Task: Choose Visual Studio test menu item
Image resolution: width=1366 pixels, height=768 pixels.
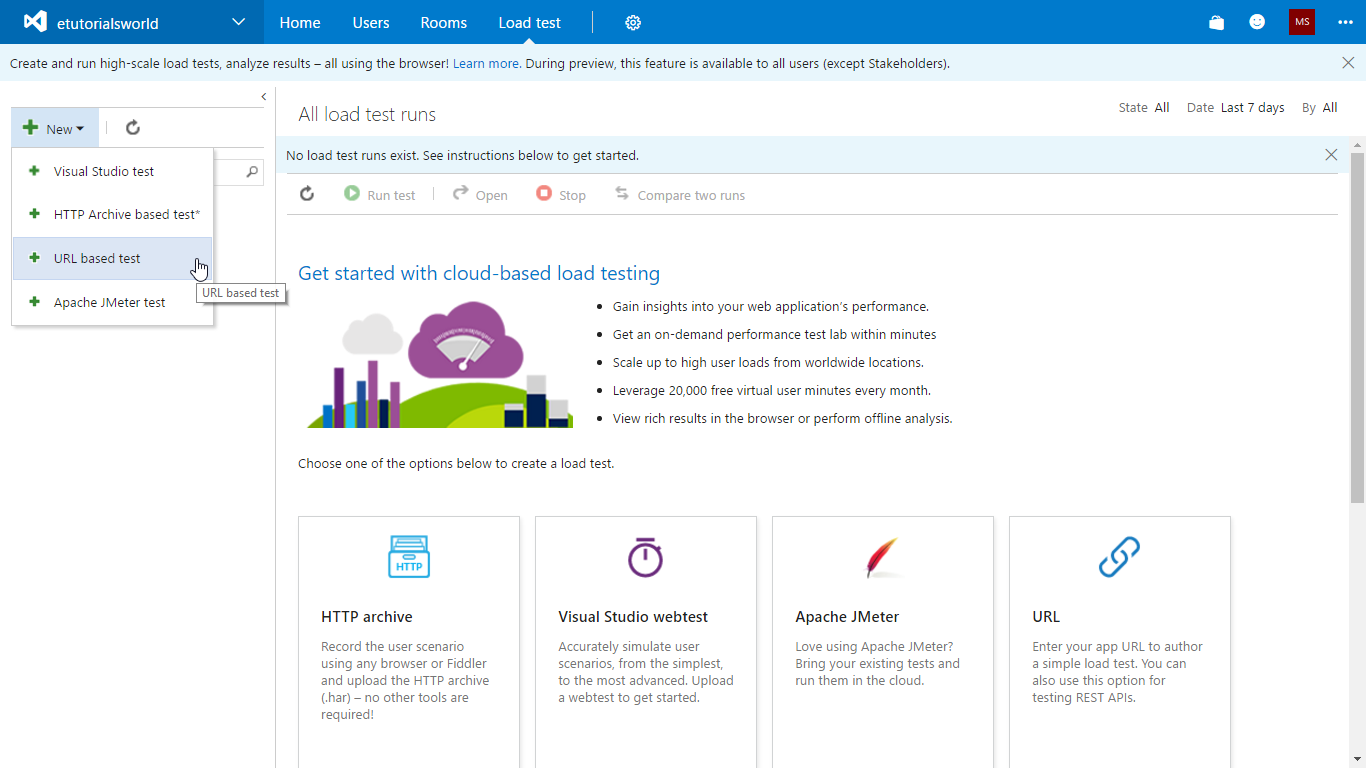Action: [x=112, y=171]
